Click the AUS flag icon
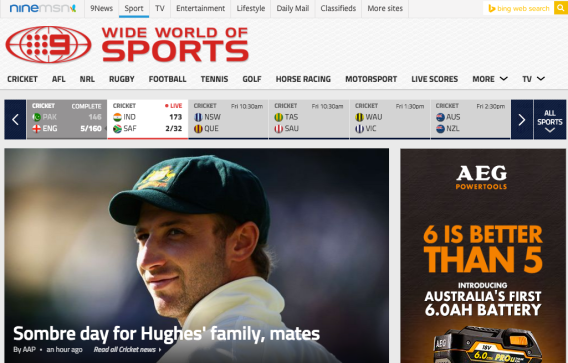Viewport: 568px width, 363px height. point(440,117)
